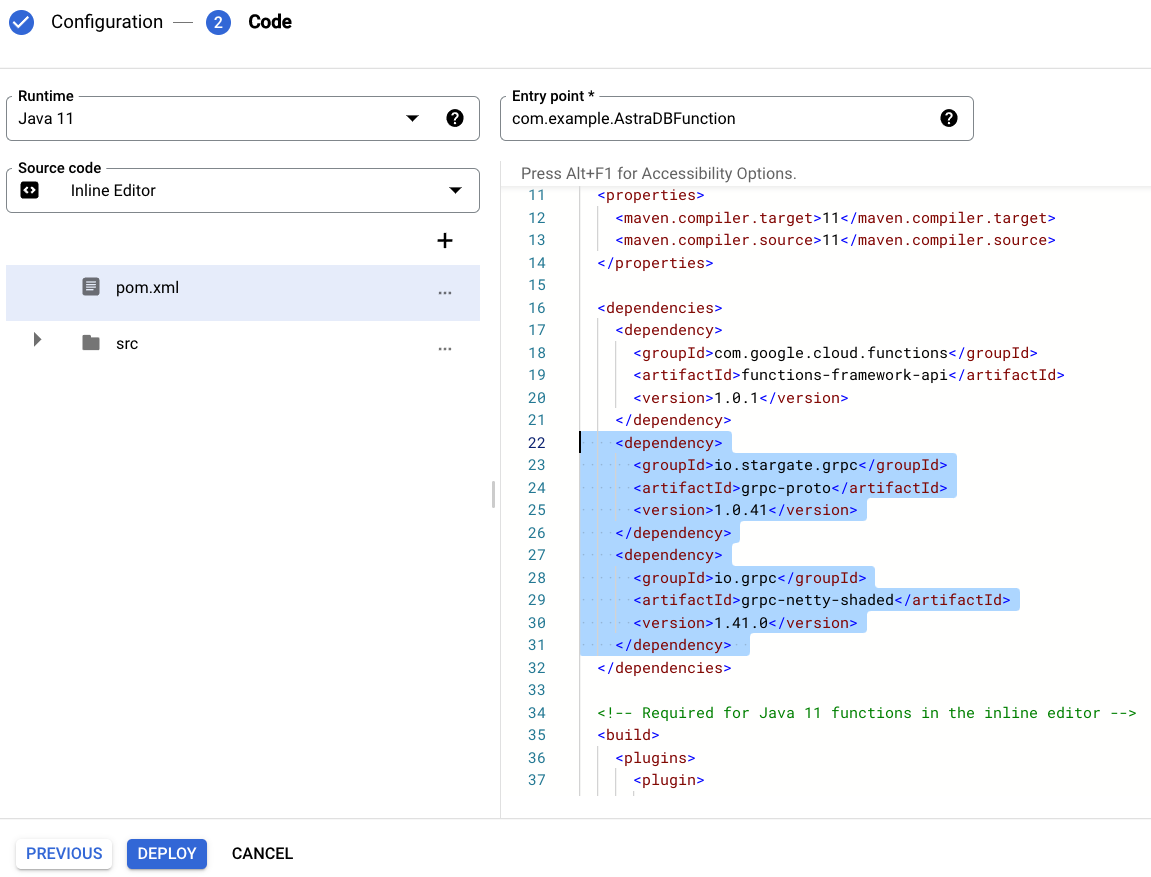
Task: Click the closing properties tag on line 14
Action: click(x=656, y=263)
